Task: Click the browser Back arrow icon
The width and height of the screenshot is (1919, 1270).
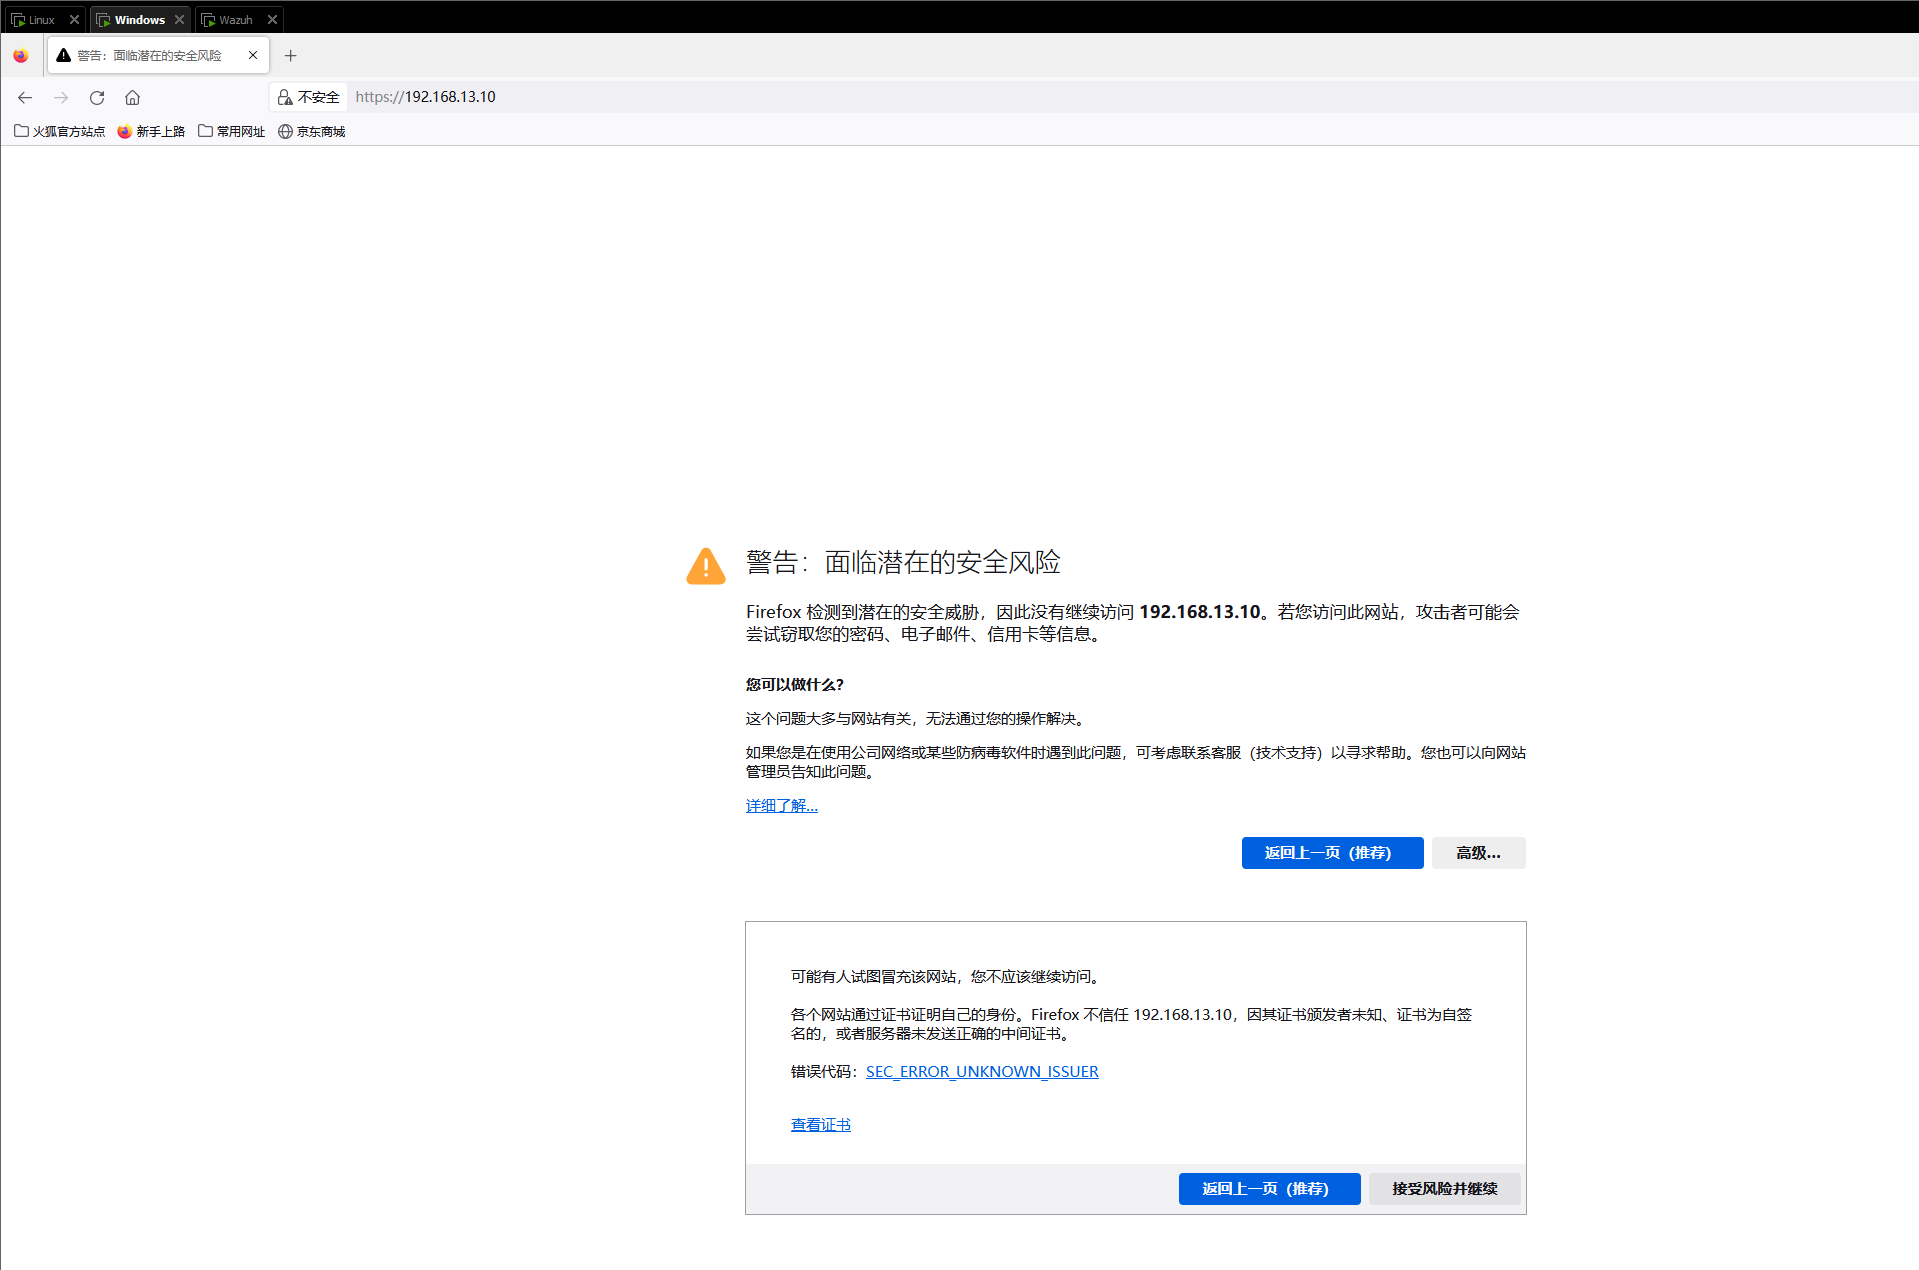Action: [25, 97]
